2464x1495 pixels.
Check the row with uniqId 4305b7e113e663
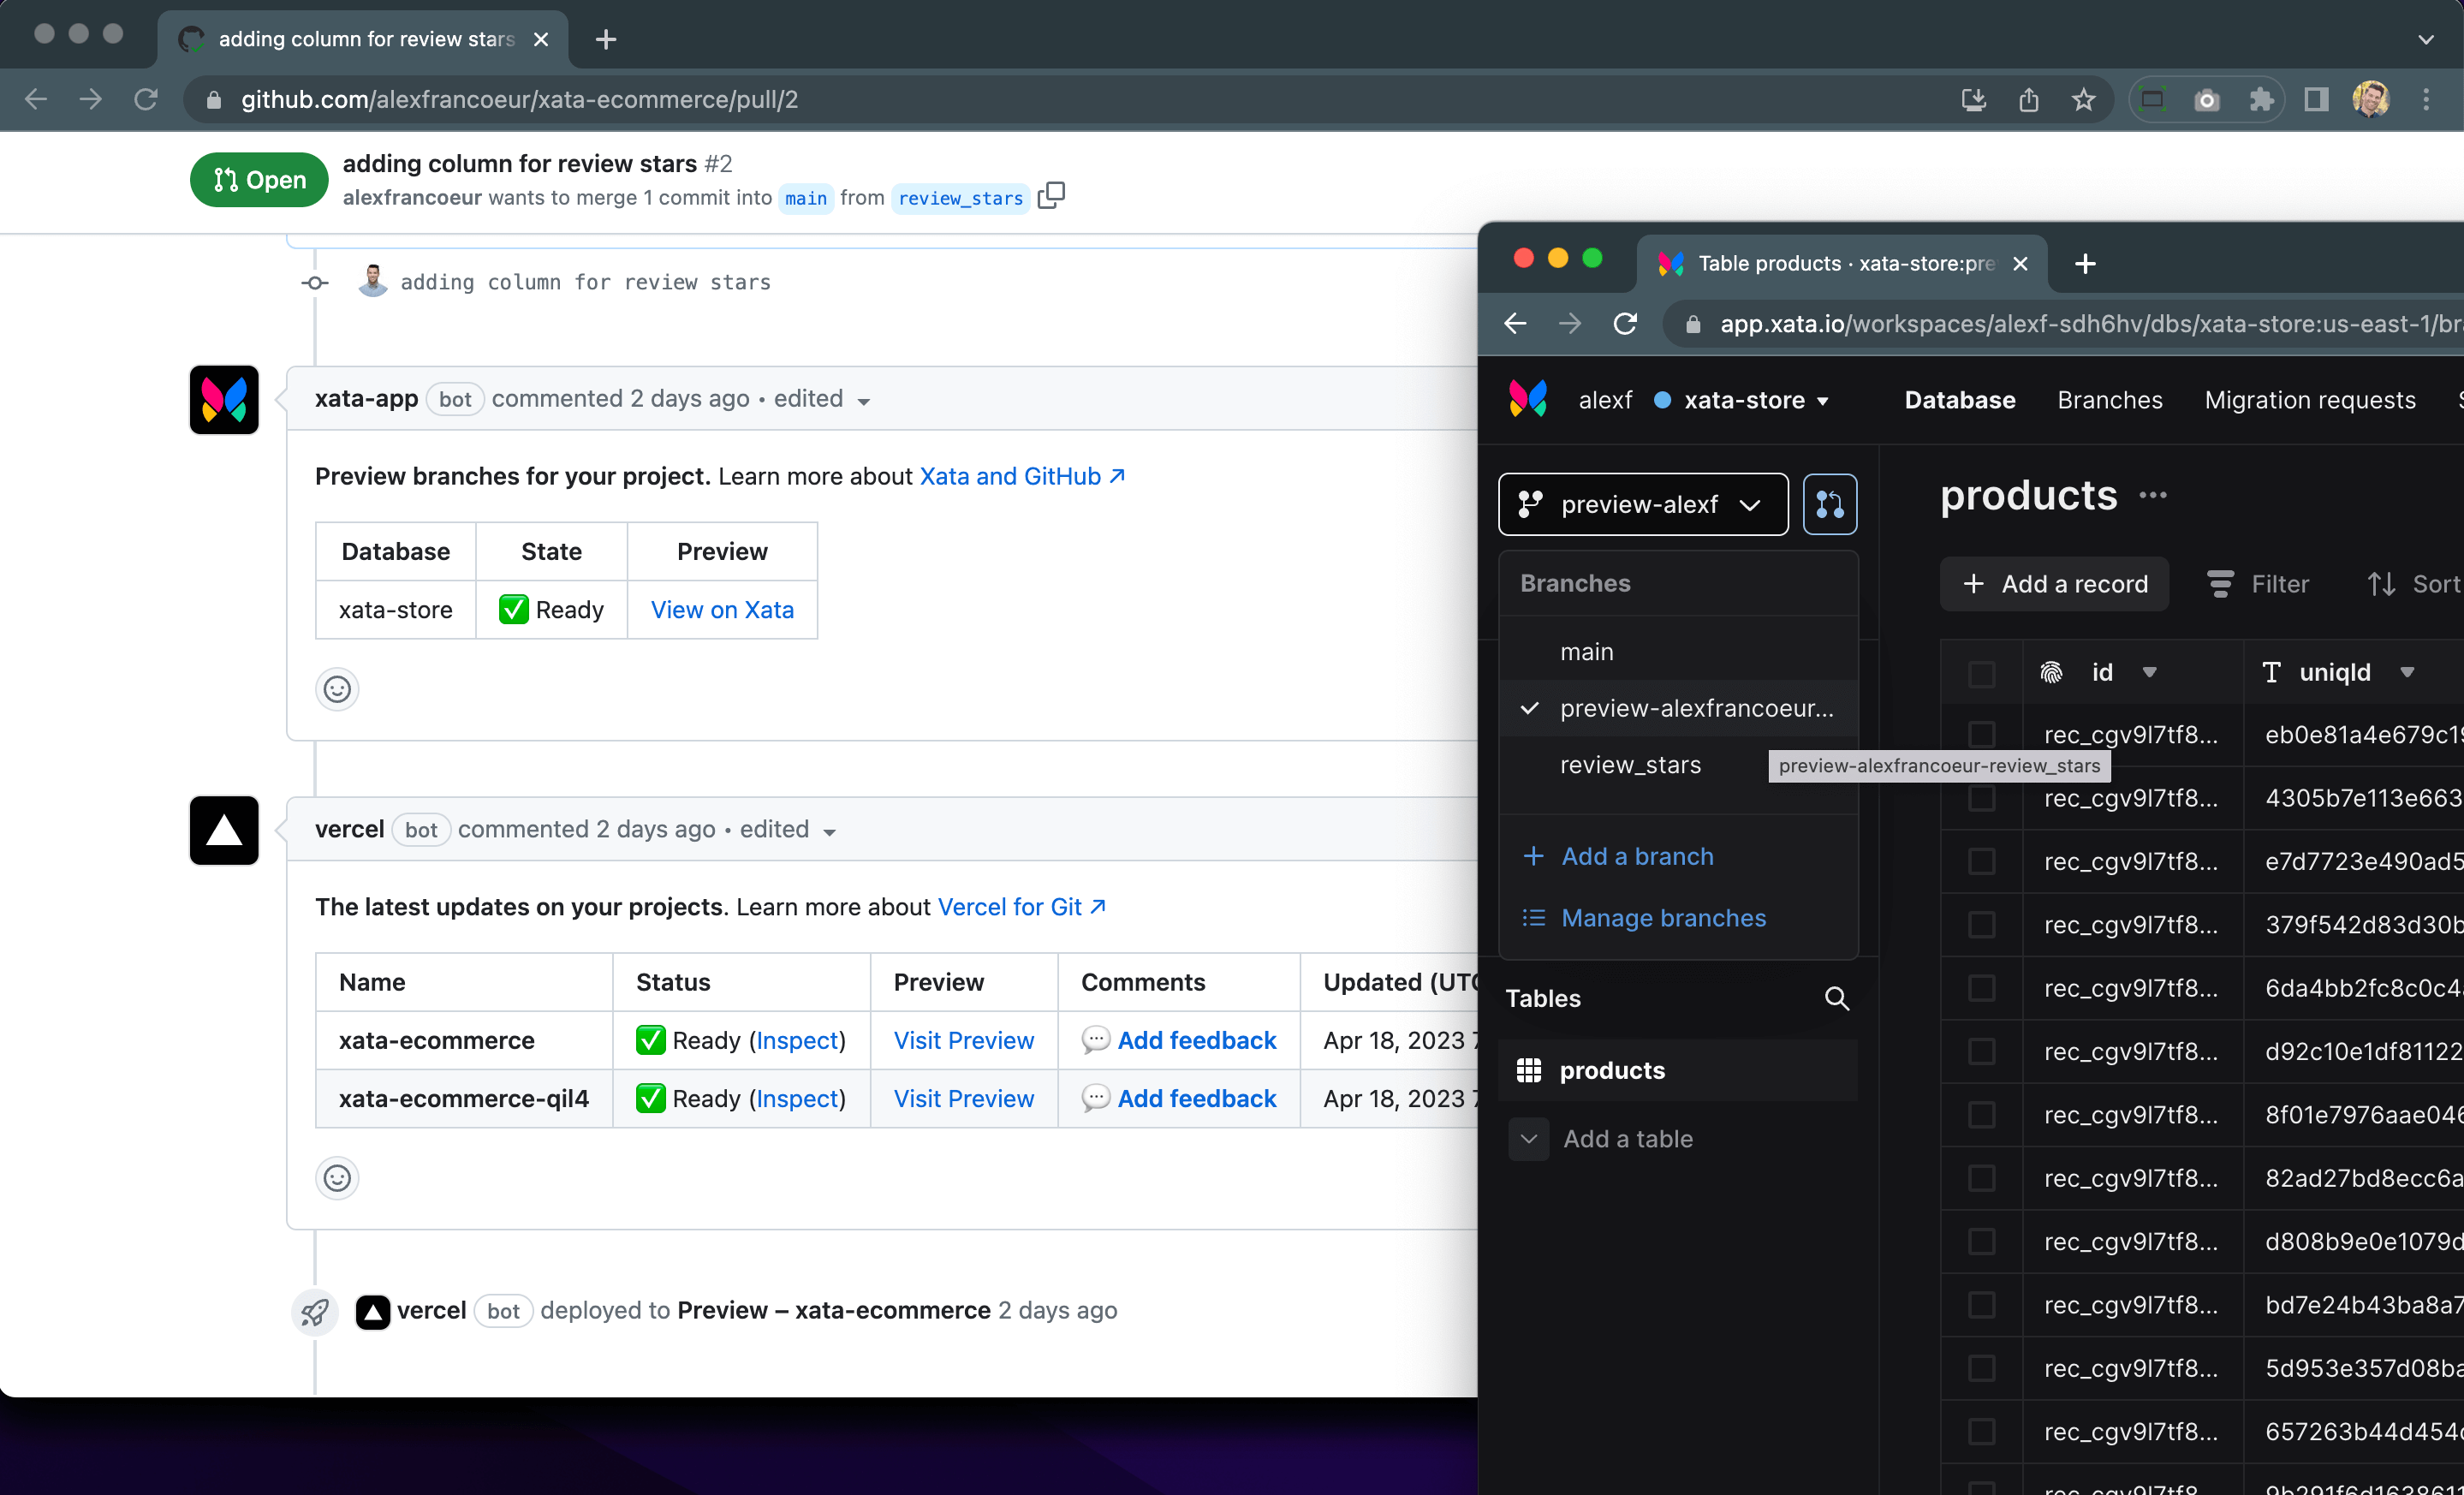(1981, 798)
